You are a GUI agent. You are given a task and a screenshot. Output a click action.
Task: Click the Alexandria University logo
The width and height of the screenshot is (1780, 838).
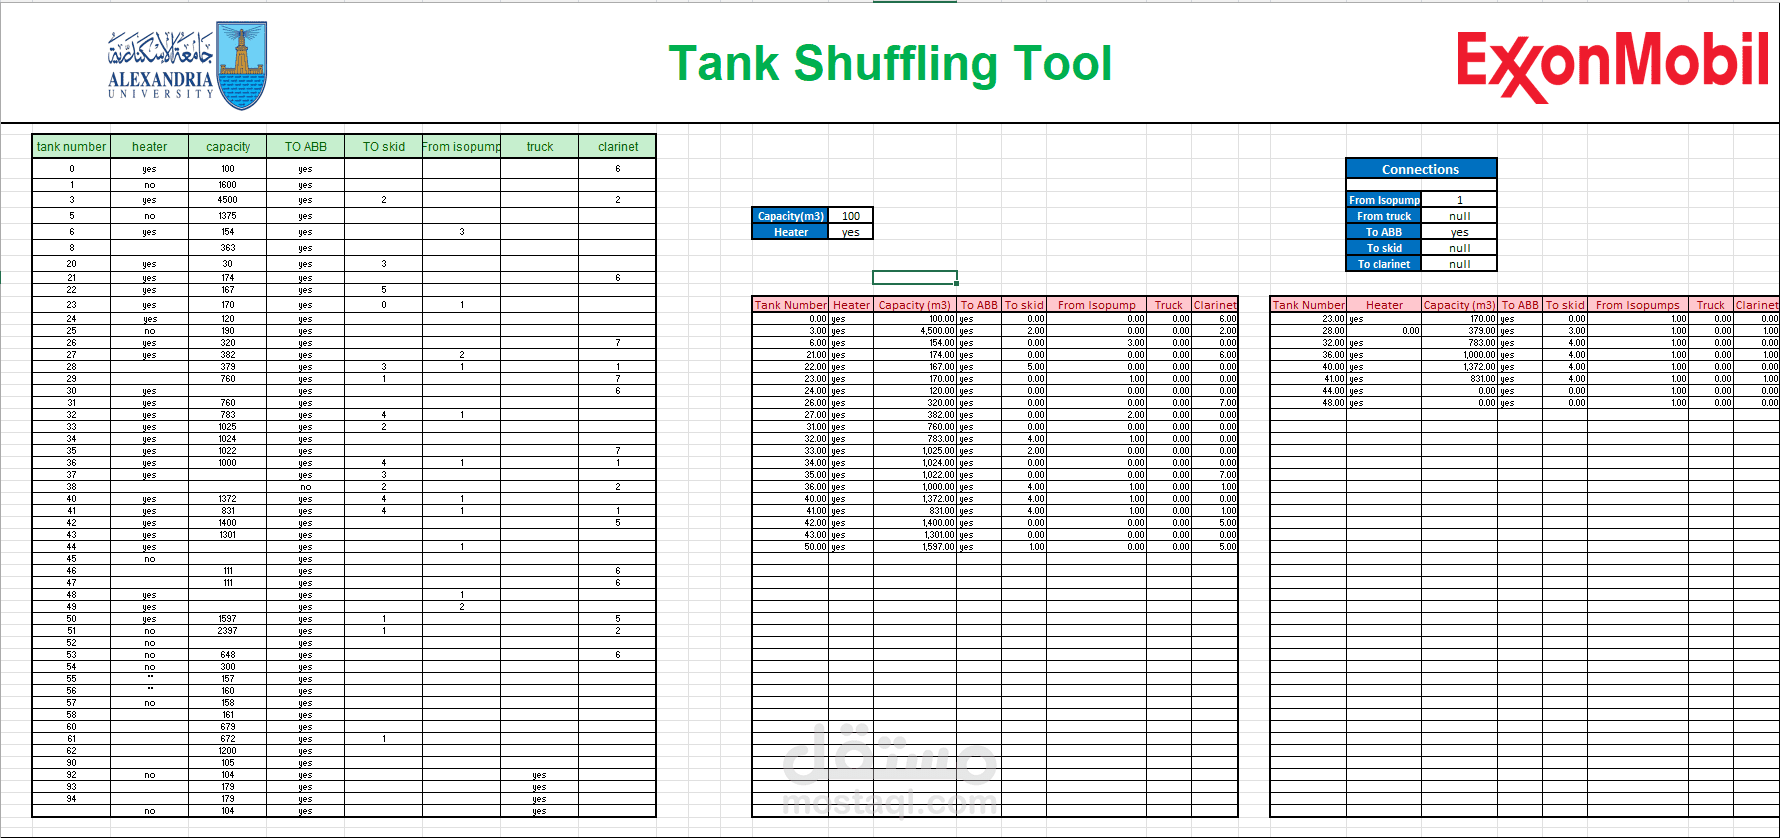coord(187,65)
